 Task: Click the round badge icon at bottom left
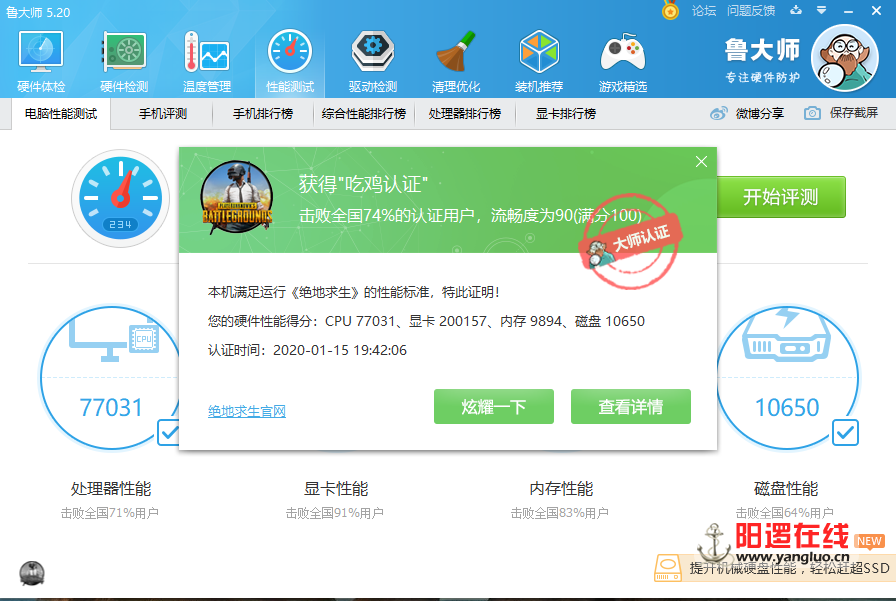click(x=32, y=573)
